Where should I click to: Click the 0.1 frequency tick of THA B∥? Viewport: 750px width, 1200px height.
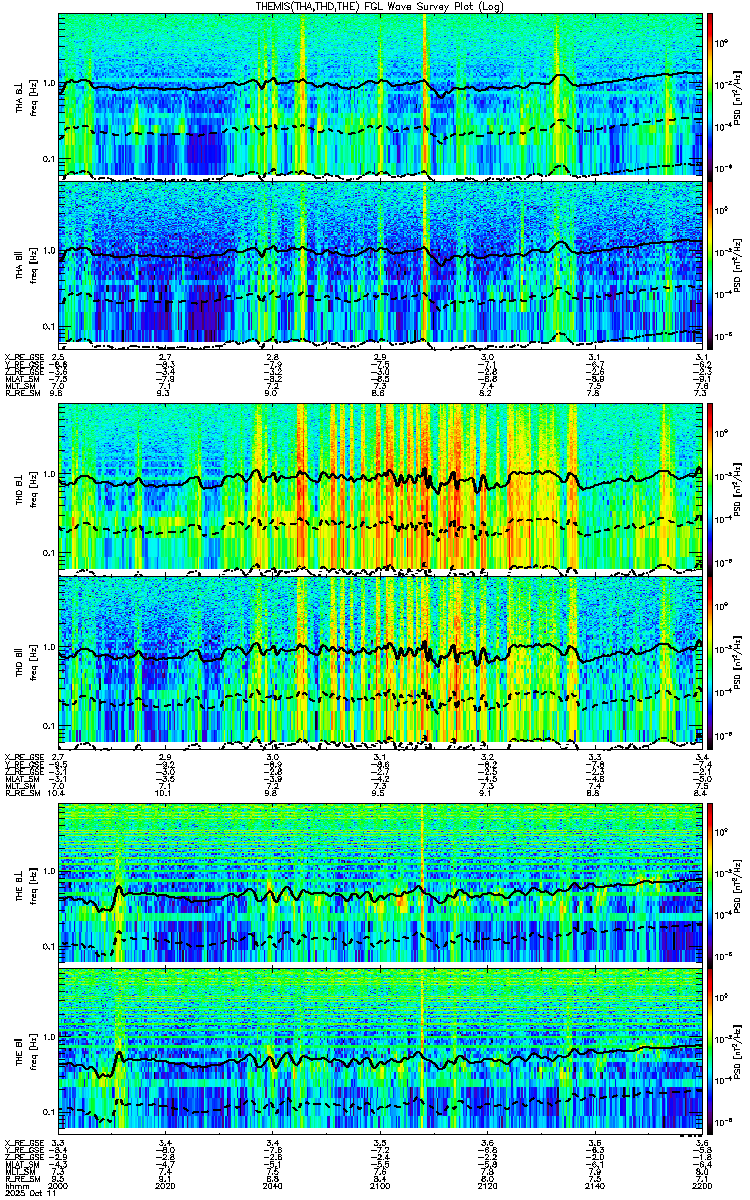pos(50,326)
